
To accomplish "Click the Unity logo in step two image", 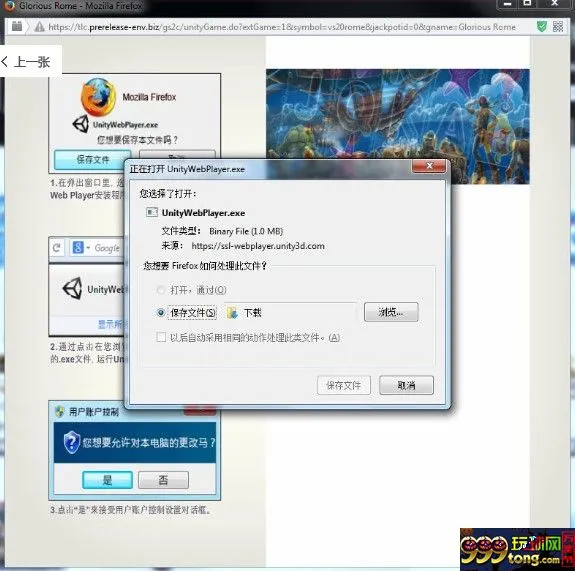I will point(72,289).
